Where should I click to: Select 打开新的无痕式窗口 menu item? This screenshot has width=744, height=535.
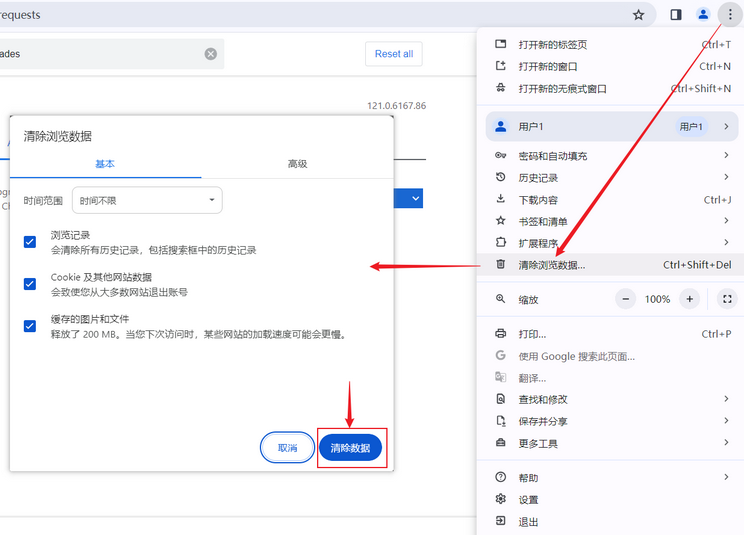611,88
